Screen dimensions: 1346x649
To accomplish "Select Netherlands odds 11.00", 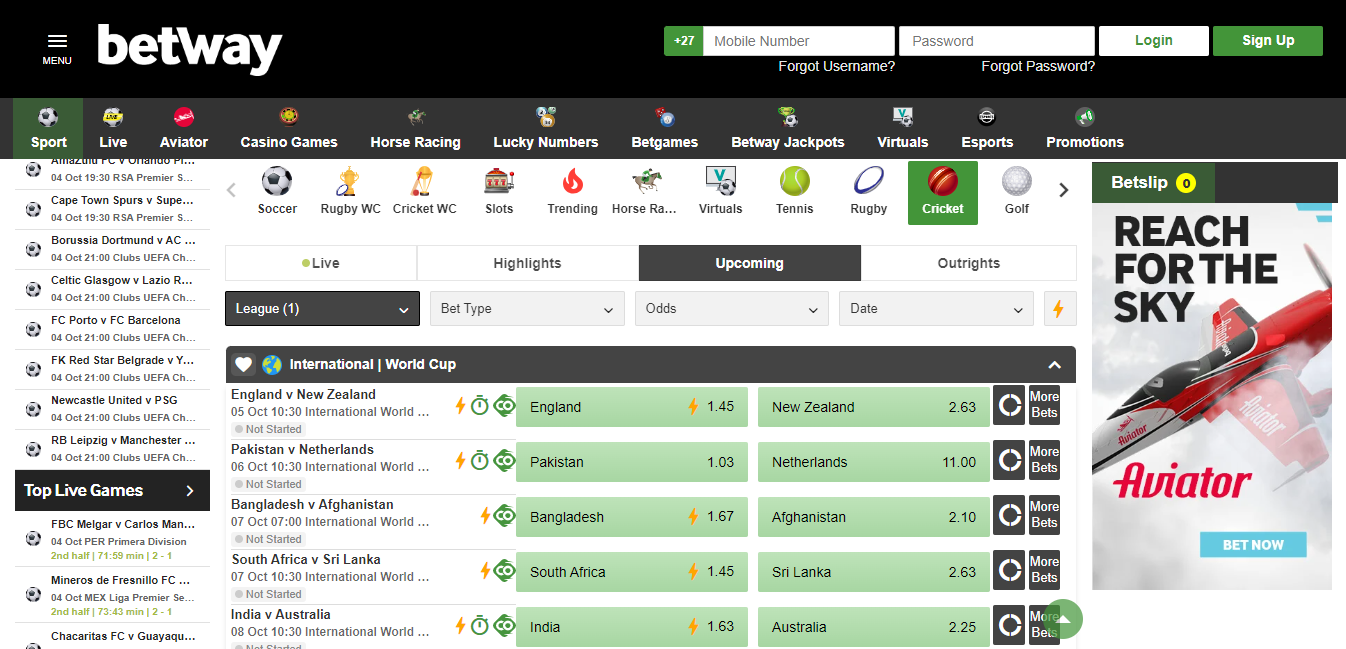I will point(874,462).
